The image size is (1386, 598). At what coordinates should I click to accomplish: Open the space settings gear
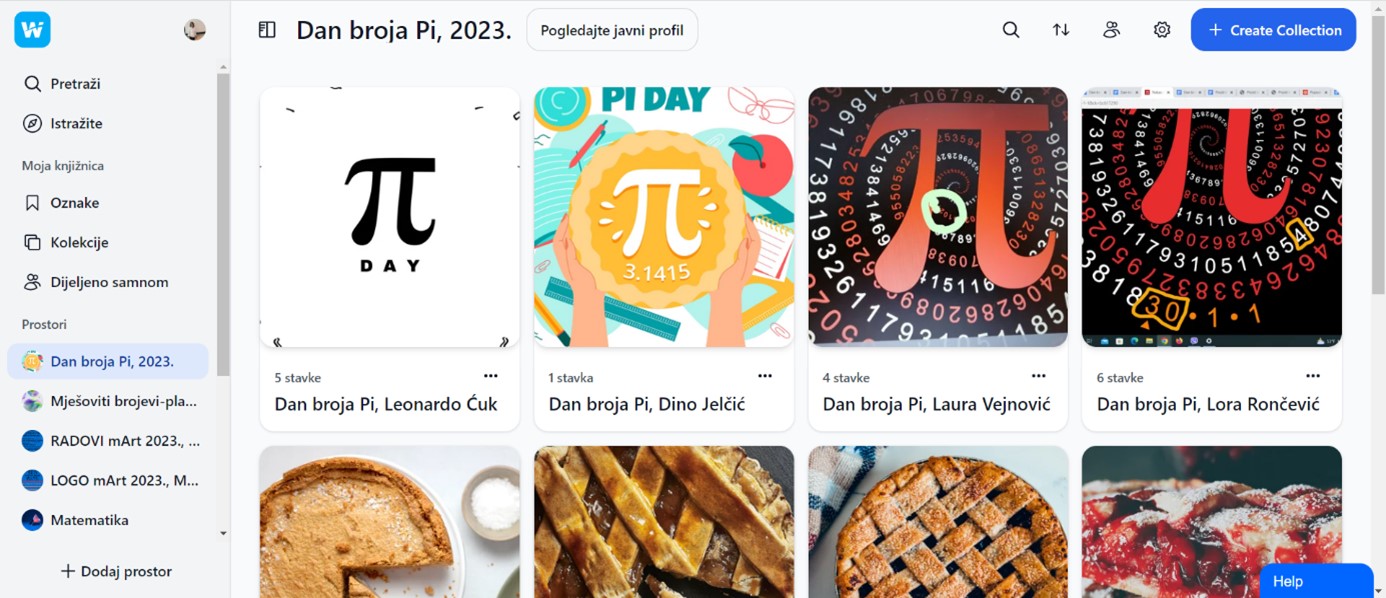(x=1162, y=30)
